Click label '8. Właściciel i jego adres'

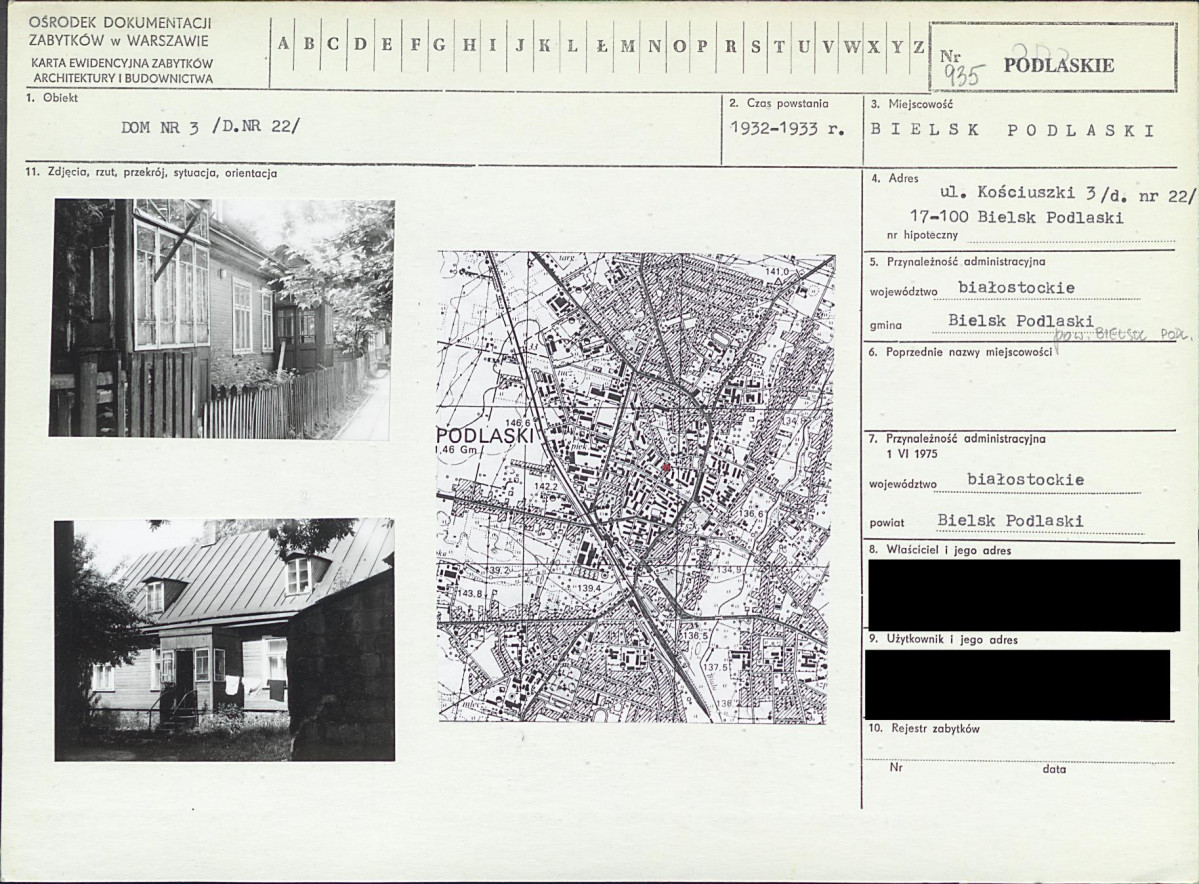(940, 550)
